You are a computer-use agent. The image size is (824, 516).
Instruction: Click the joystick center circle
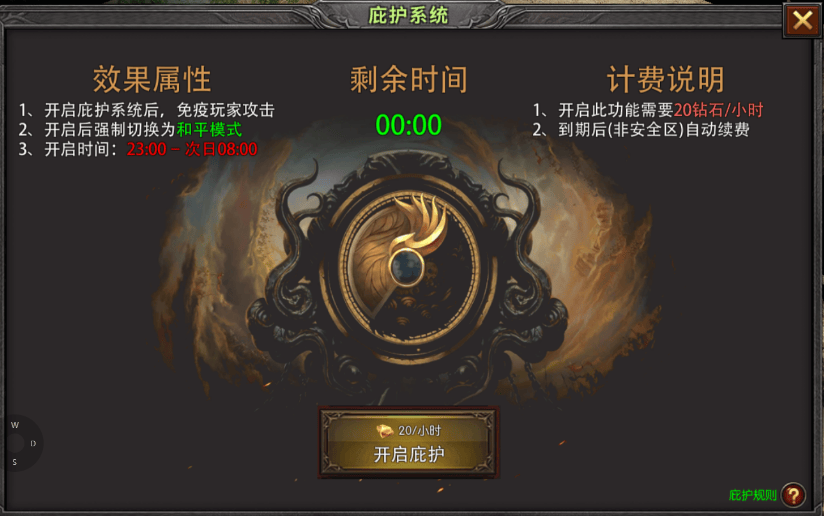click(15, 443)
